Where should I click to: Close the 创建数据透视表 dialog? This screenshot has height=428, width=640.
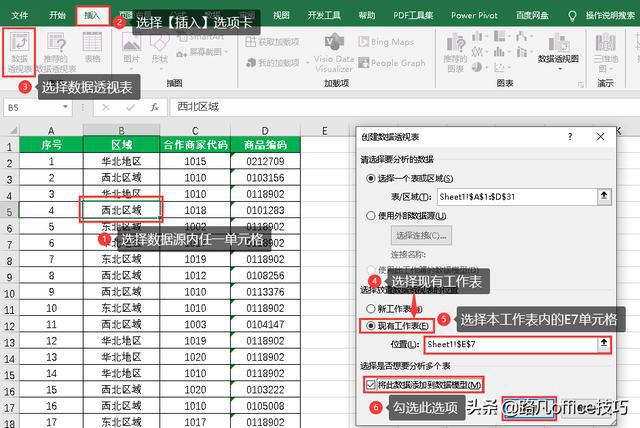pyautogui.click(x=600, y=137)
